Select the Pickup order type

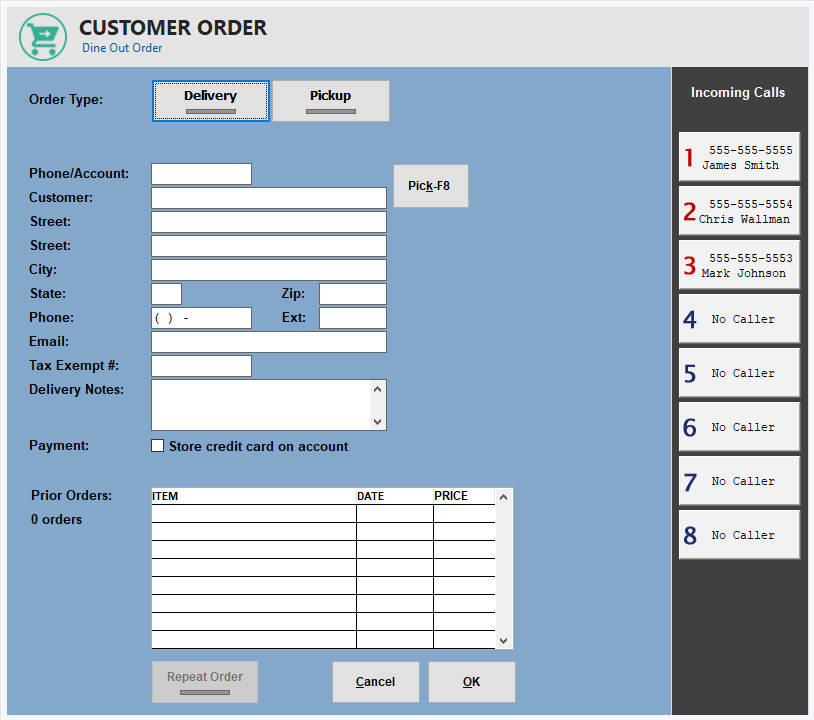331,101
